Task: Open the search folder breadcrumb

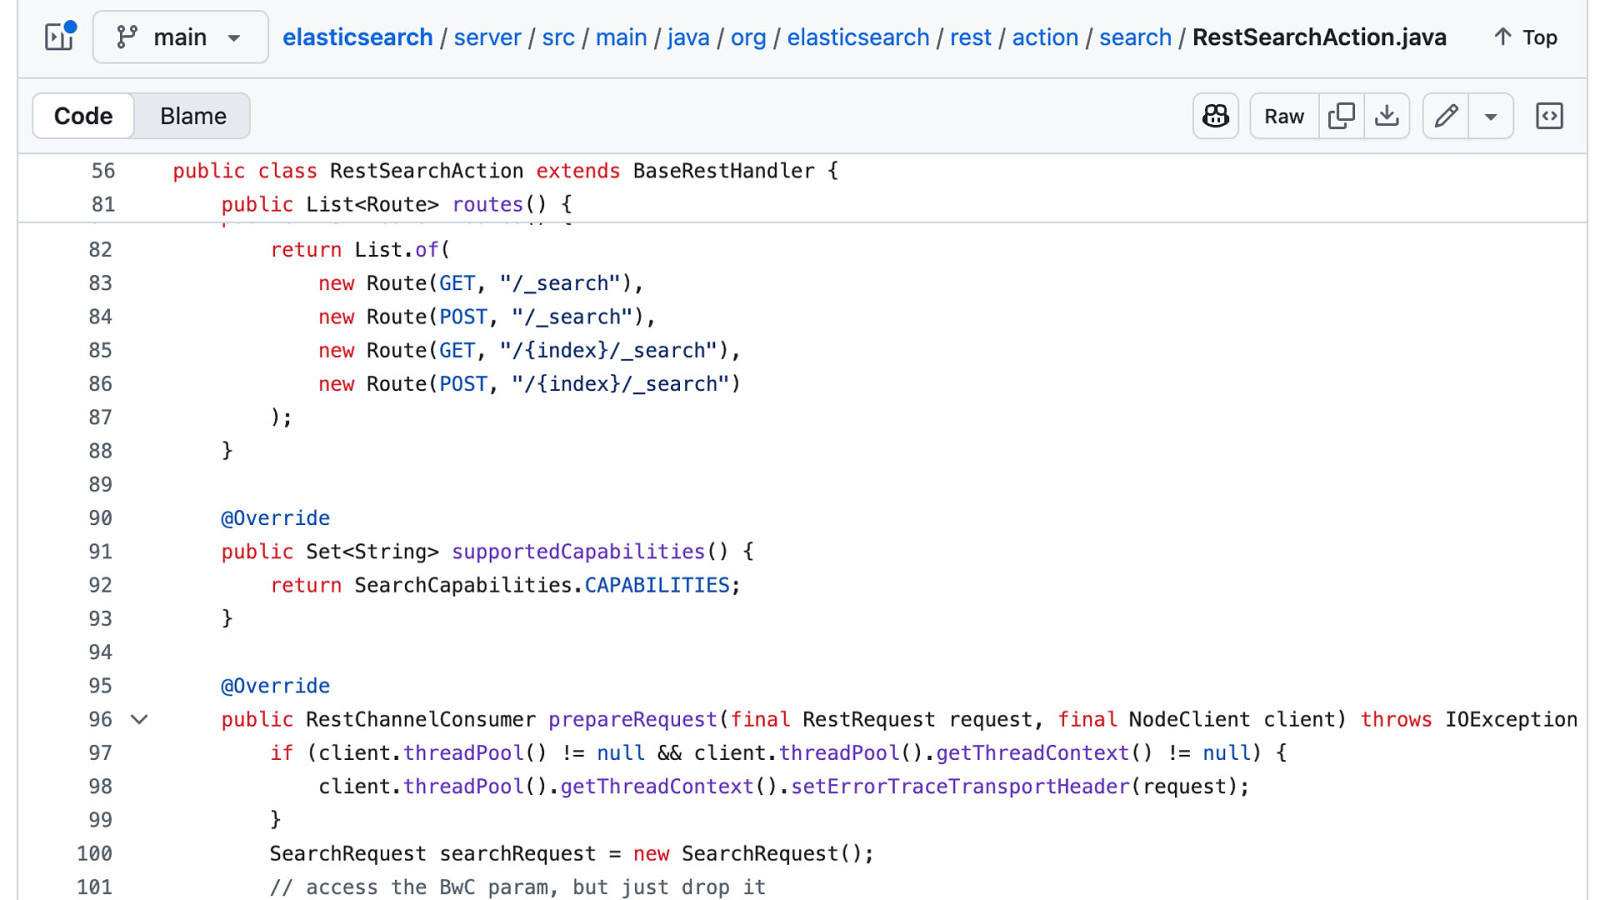Action: (1135, 37)
